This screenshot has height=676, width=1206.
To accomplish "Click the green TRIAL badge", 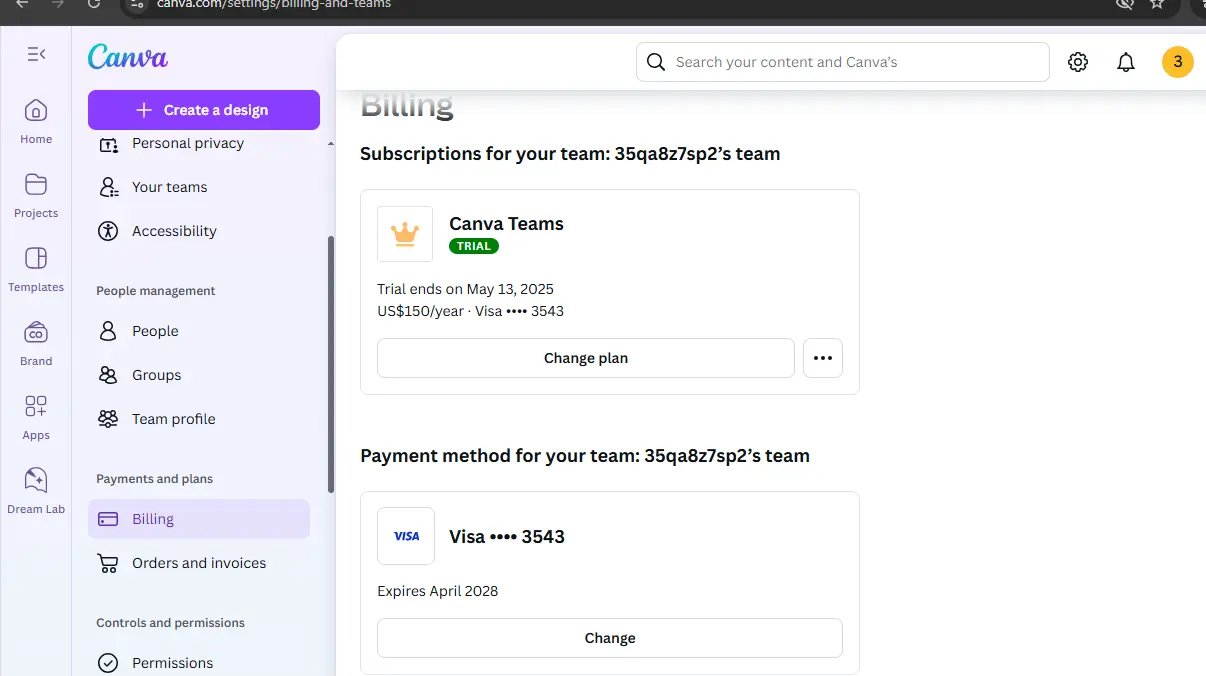I will 474,246.
